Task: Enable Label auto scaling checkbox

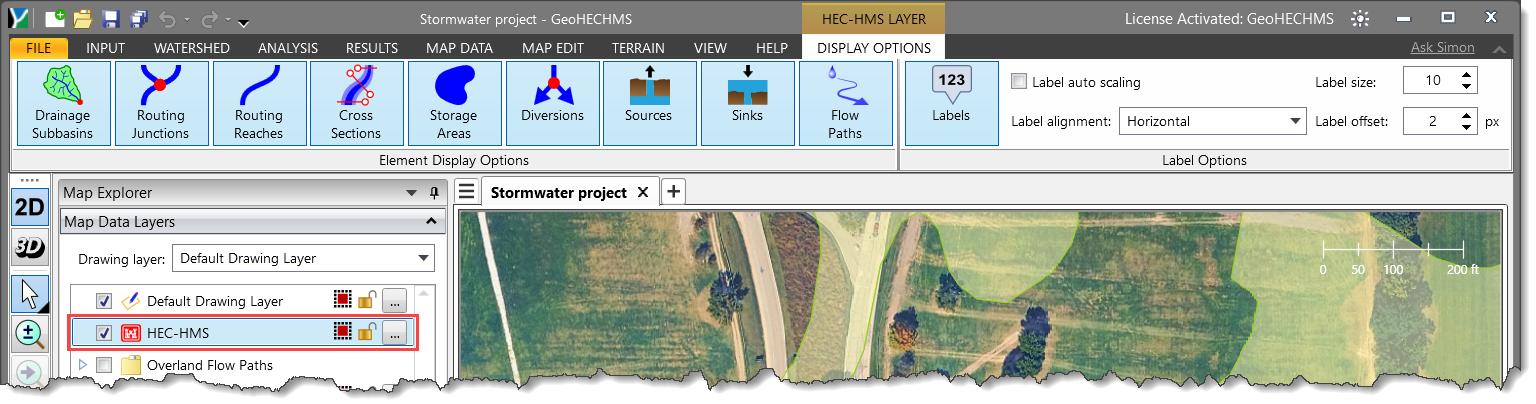Action: pos(1019,82)
